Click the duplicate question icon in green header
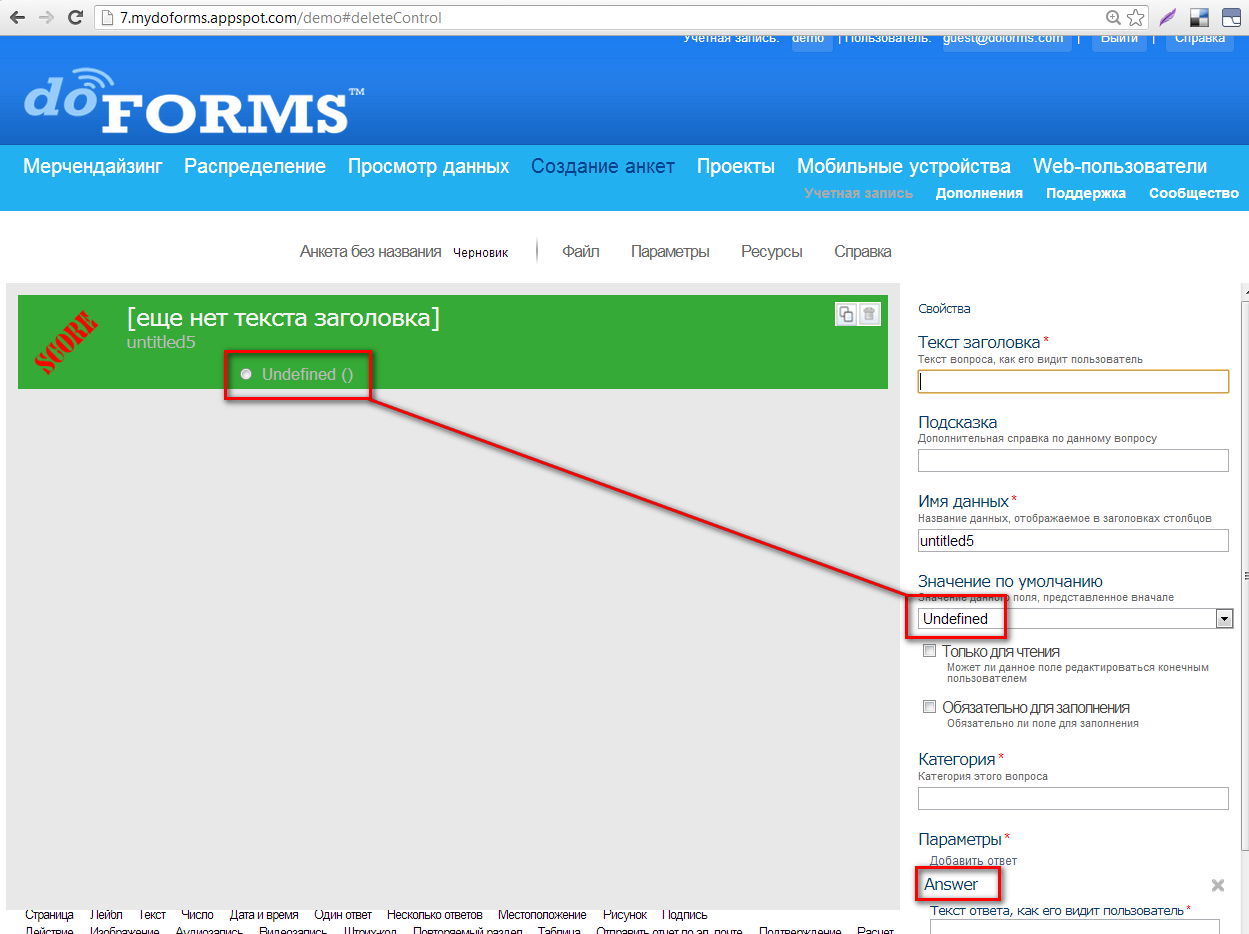Viewport: 1249px width, 934px height. [846, 314]
